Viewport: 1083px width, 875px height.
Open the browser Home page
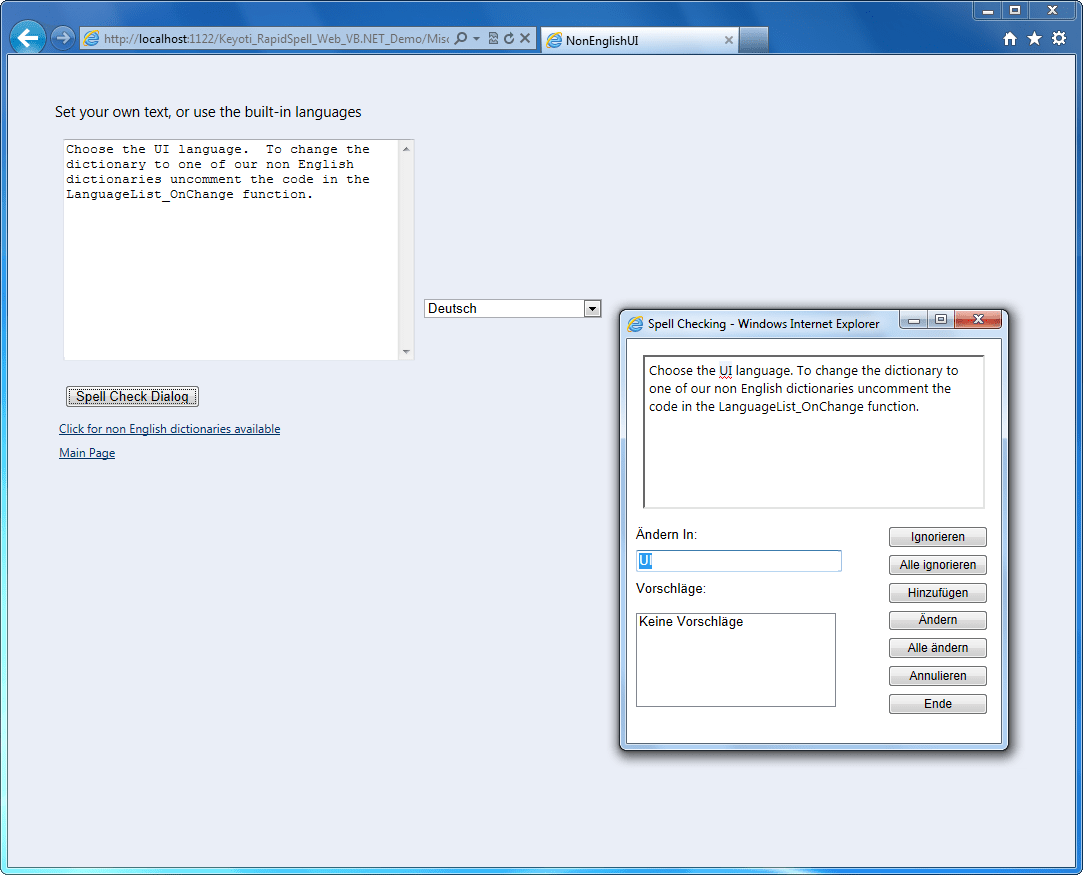1010,37
